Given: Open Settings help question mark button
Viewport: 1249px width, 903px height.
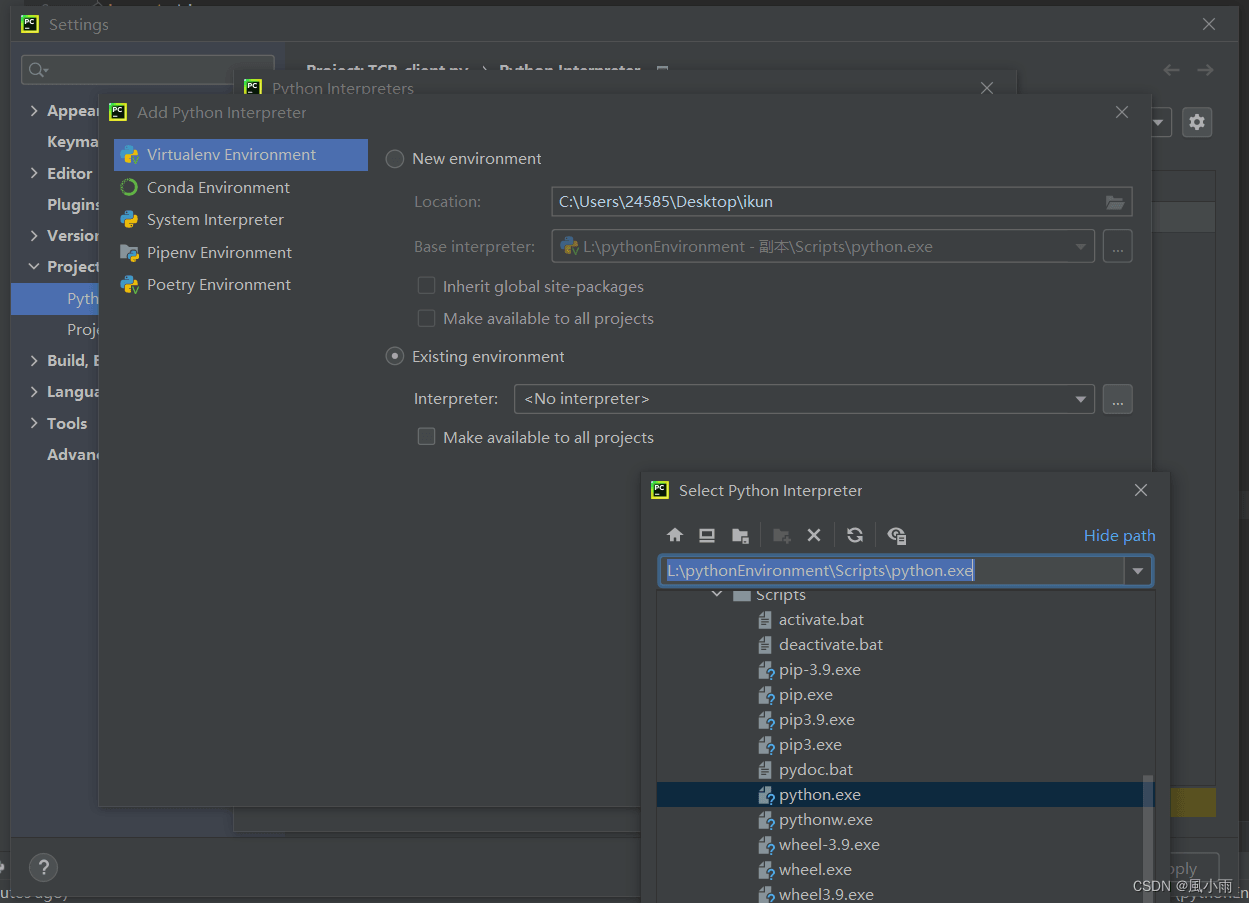Looking at the screenshot, I should click(43, 867).
